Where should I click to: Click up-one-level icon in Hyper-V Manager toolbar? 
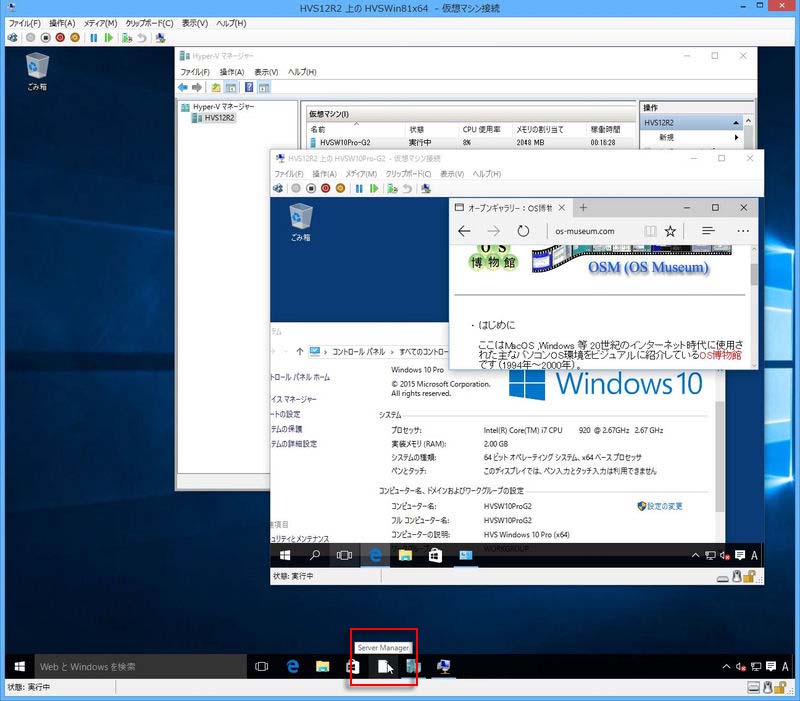(x=216, y=88)
